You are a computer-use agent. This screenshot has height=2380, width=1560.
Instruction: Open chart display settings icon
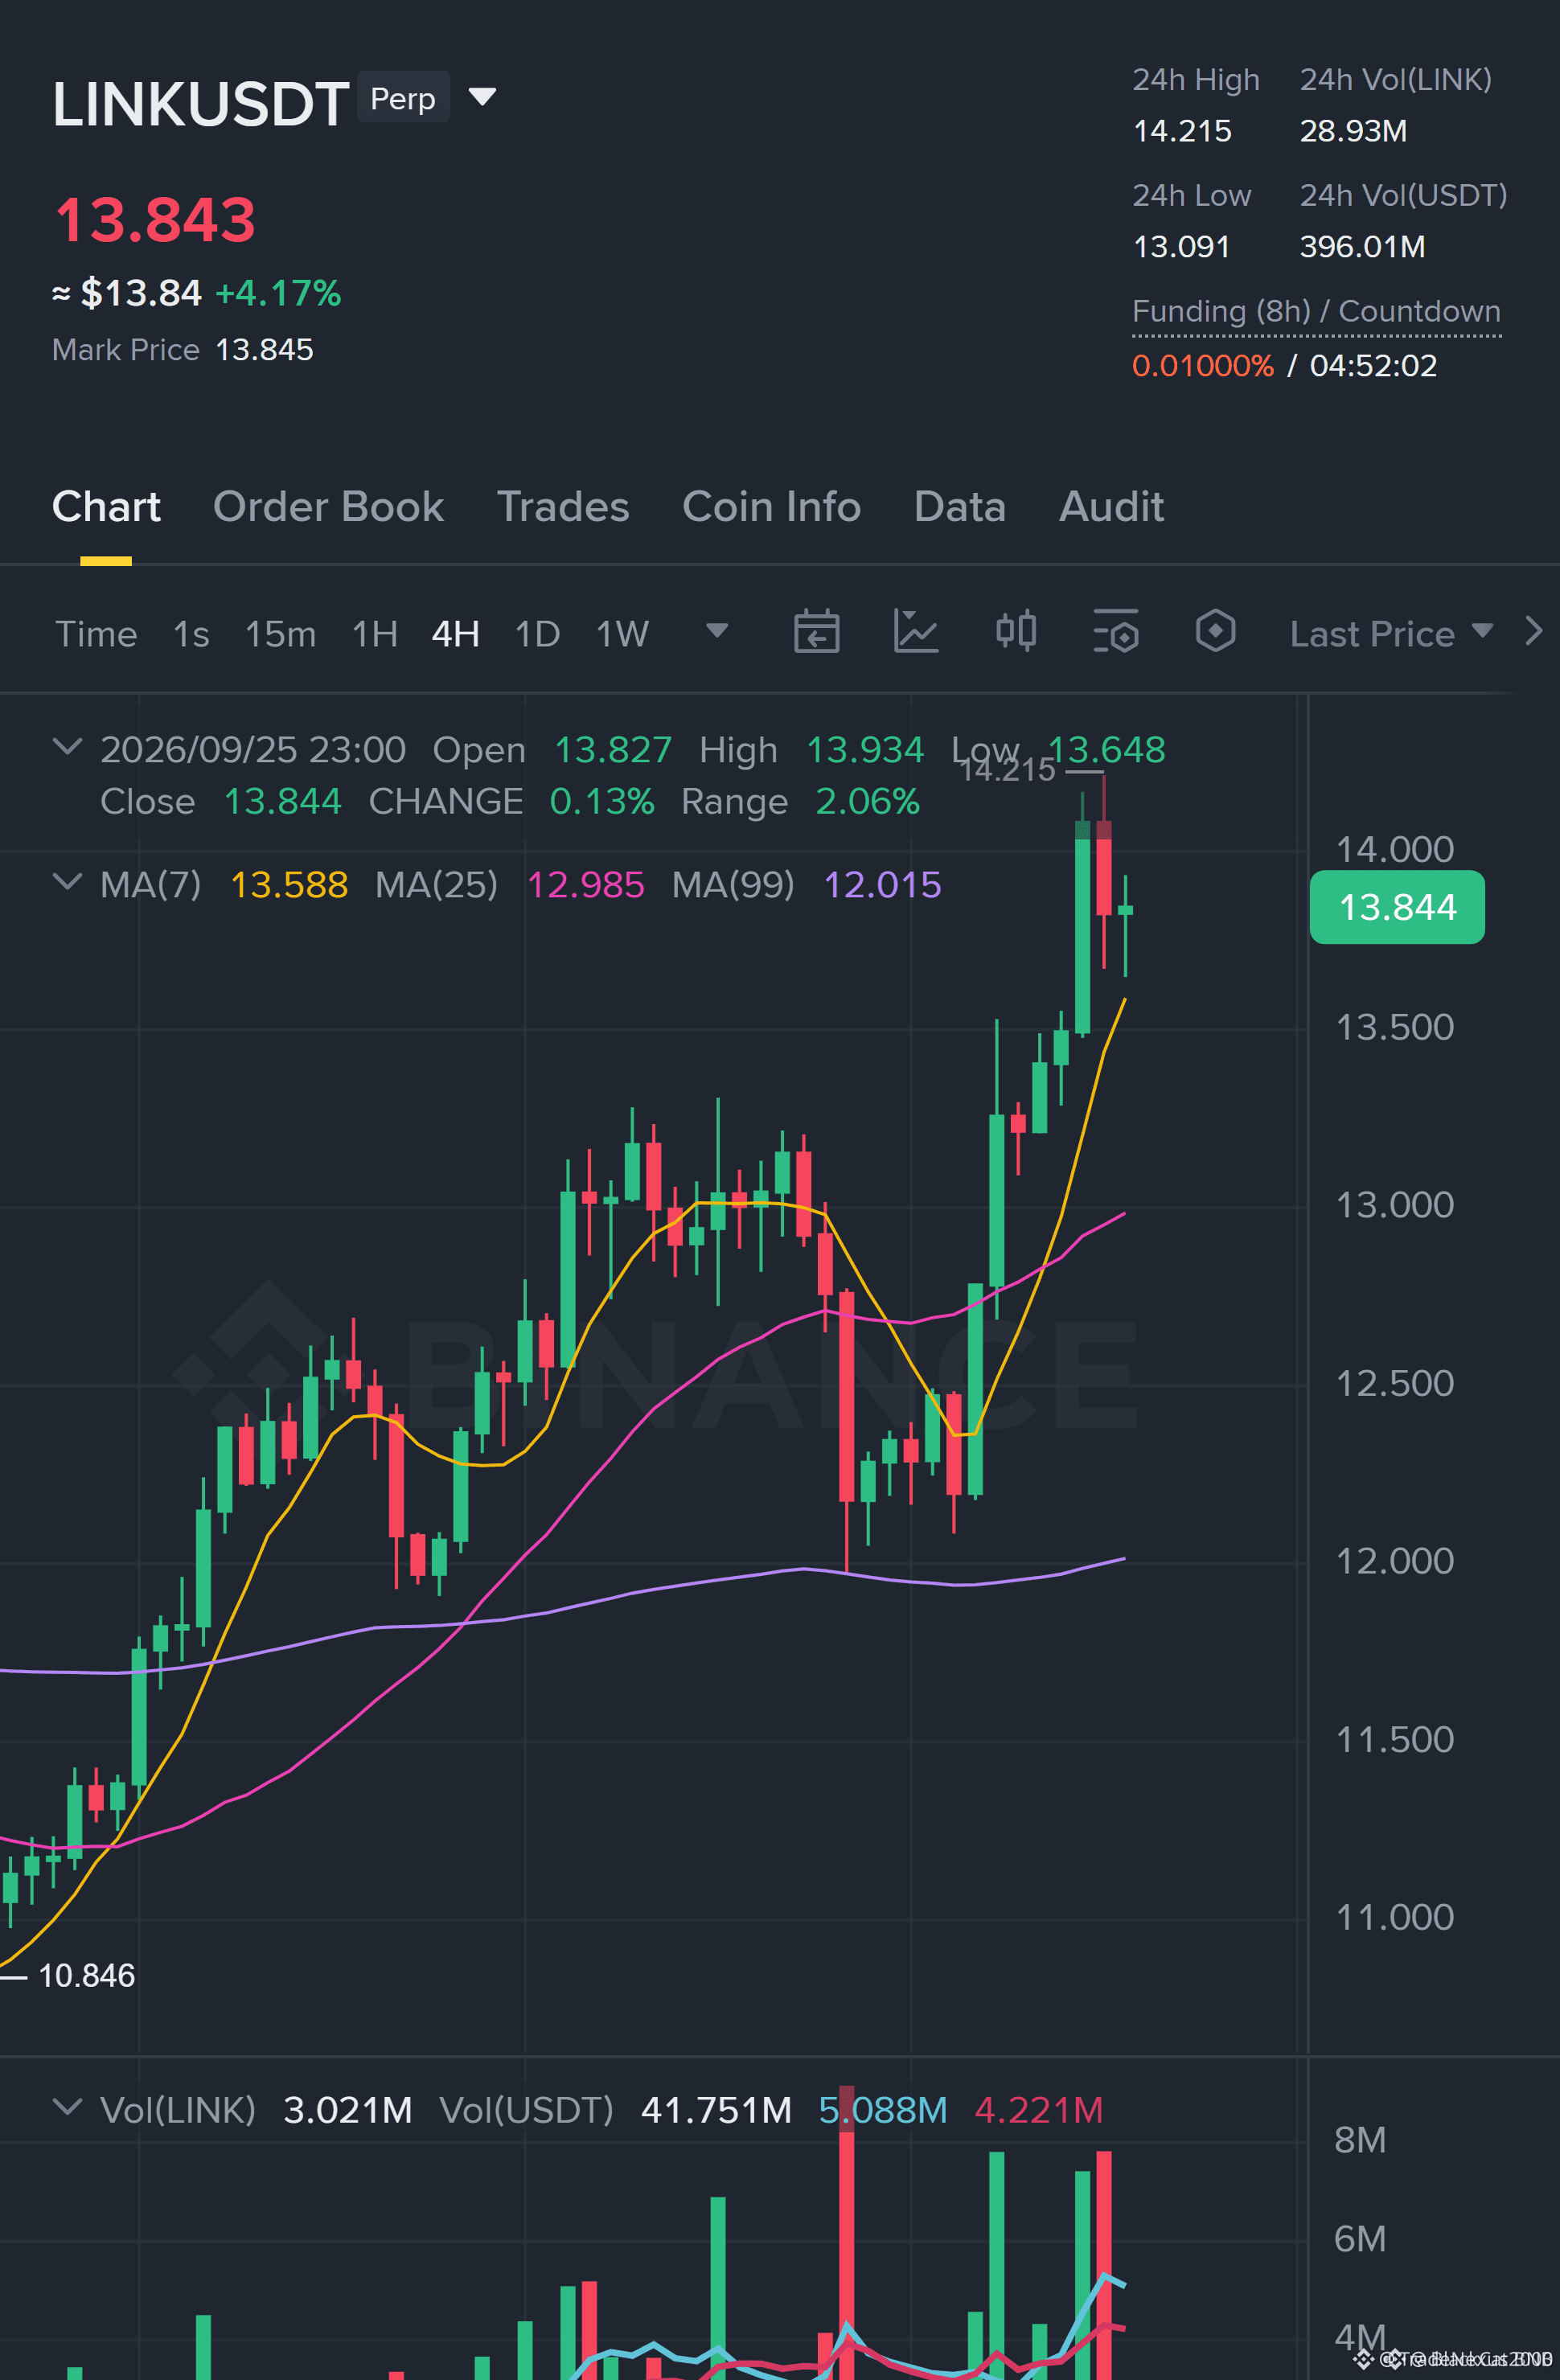[1115, 631]
